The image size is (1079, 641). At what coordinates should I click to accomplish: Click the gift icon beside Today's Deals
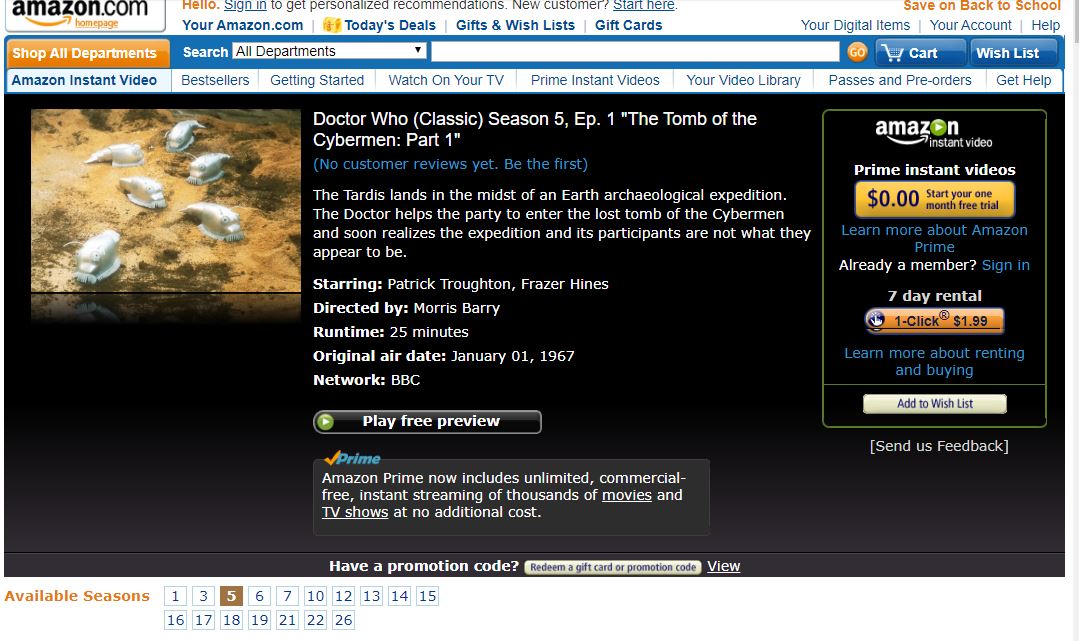[x=332, y=25]
